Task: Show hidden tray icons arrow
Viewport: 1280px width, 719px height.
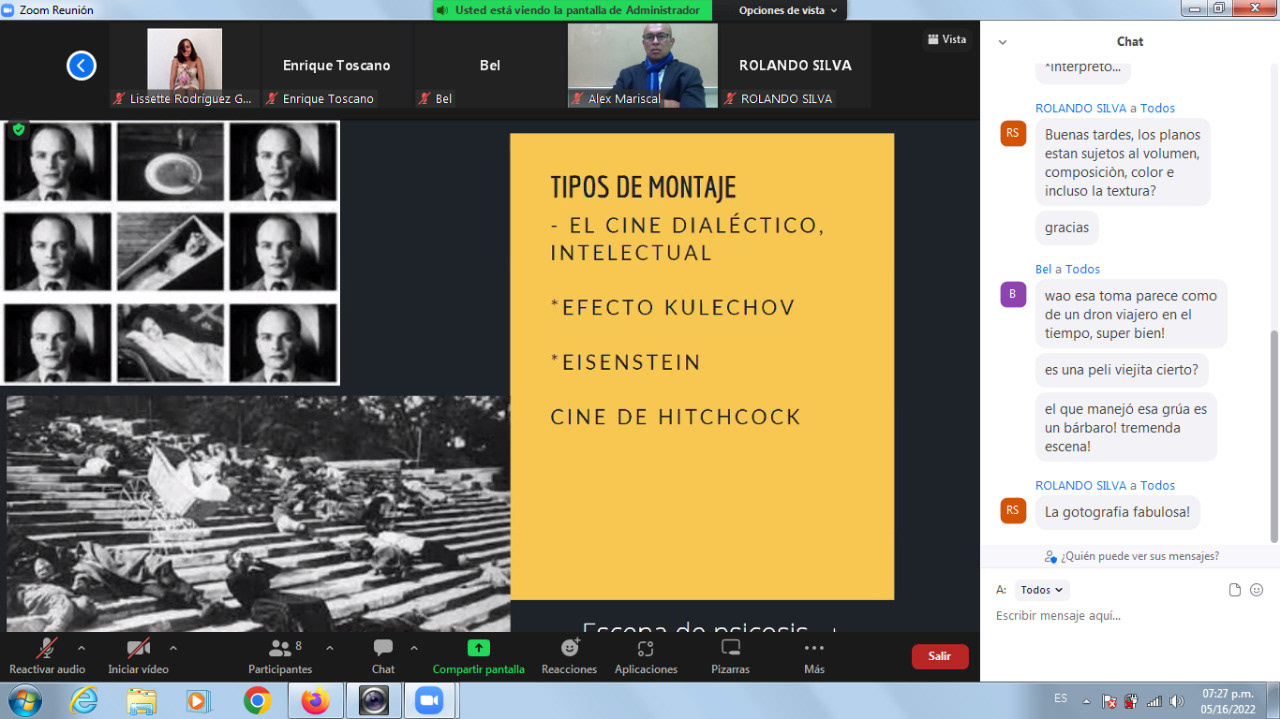Action: coord(1087,701)
